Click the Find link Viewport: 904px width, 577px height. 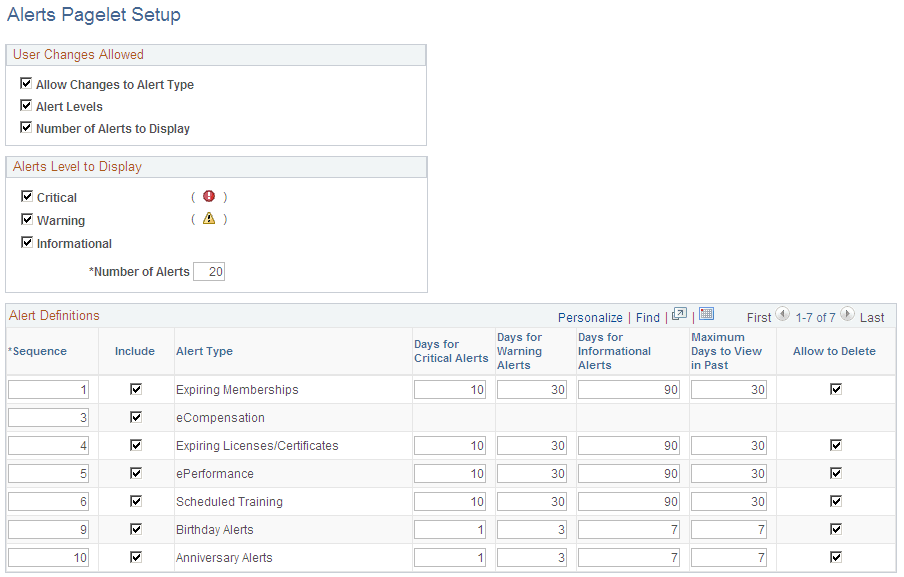coord(647,317)
